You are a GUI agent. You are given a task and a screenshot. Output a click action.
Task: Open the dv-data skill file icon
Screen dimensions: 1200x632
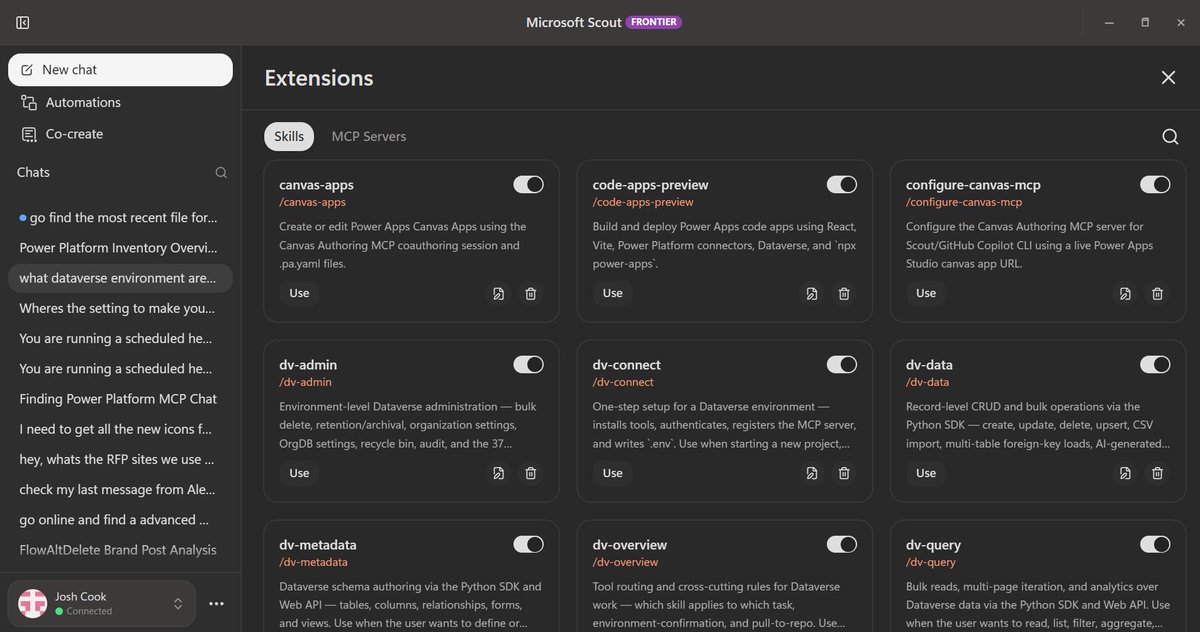pyautogui.click(x=1125, y=473)
